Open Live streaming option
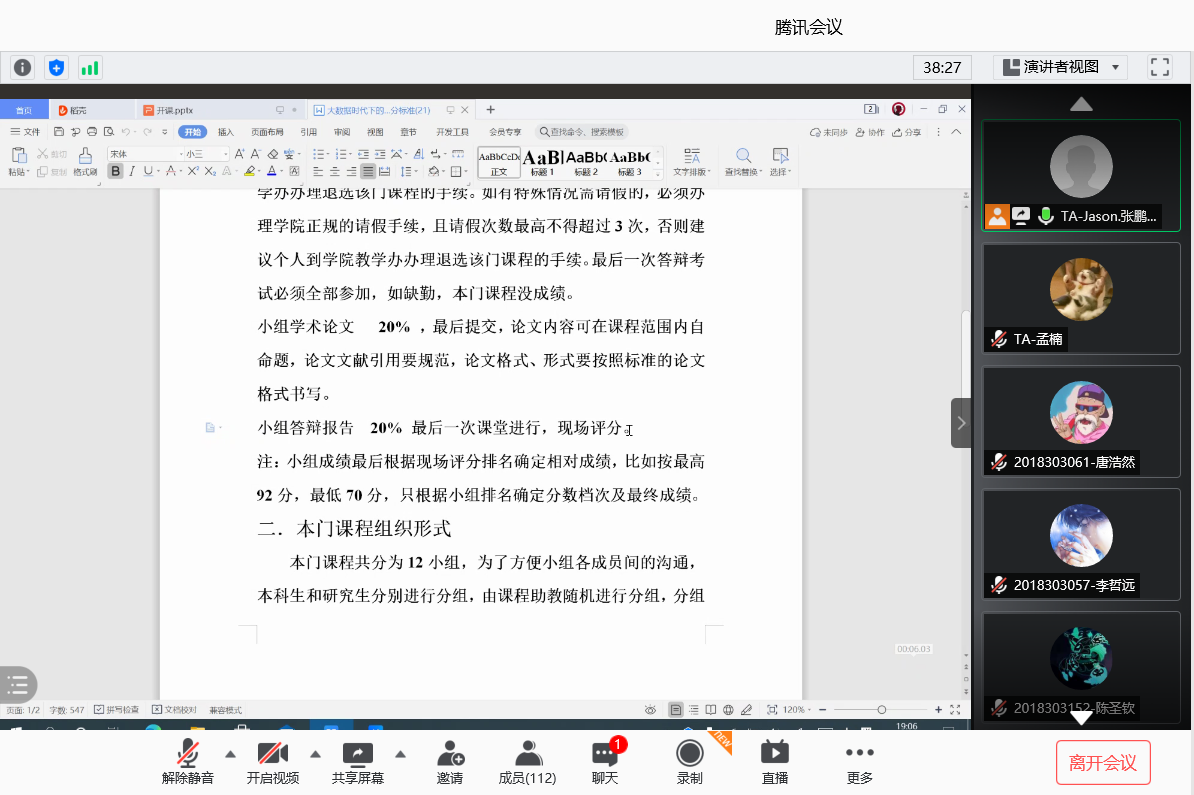Screen dimensions: 1194x795 tap(775, 761)
